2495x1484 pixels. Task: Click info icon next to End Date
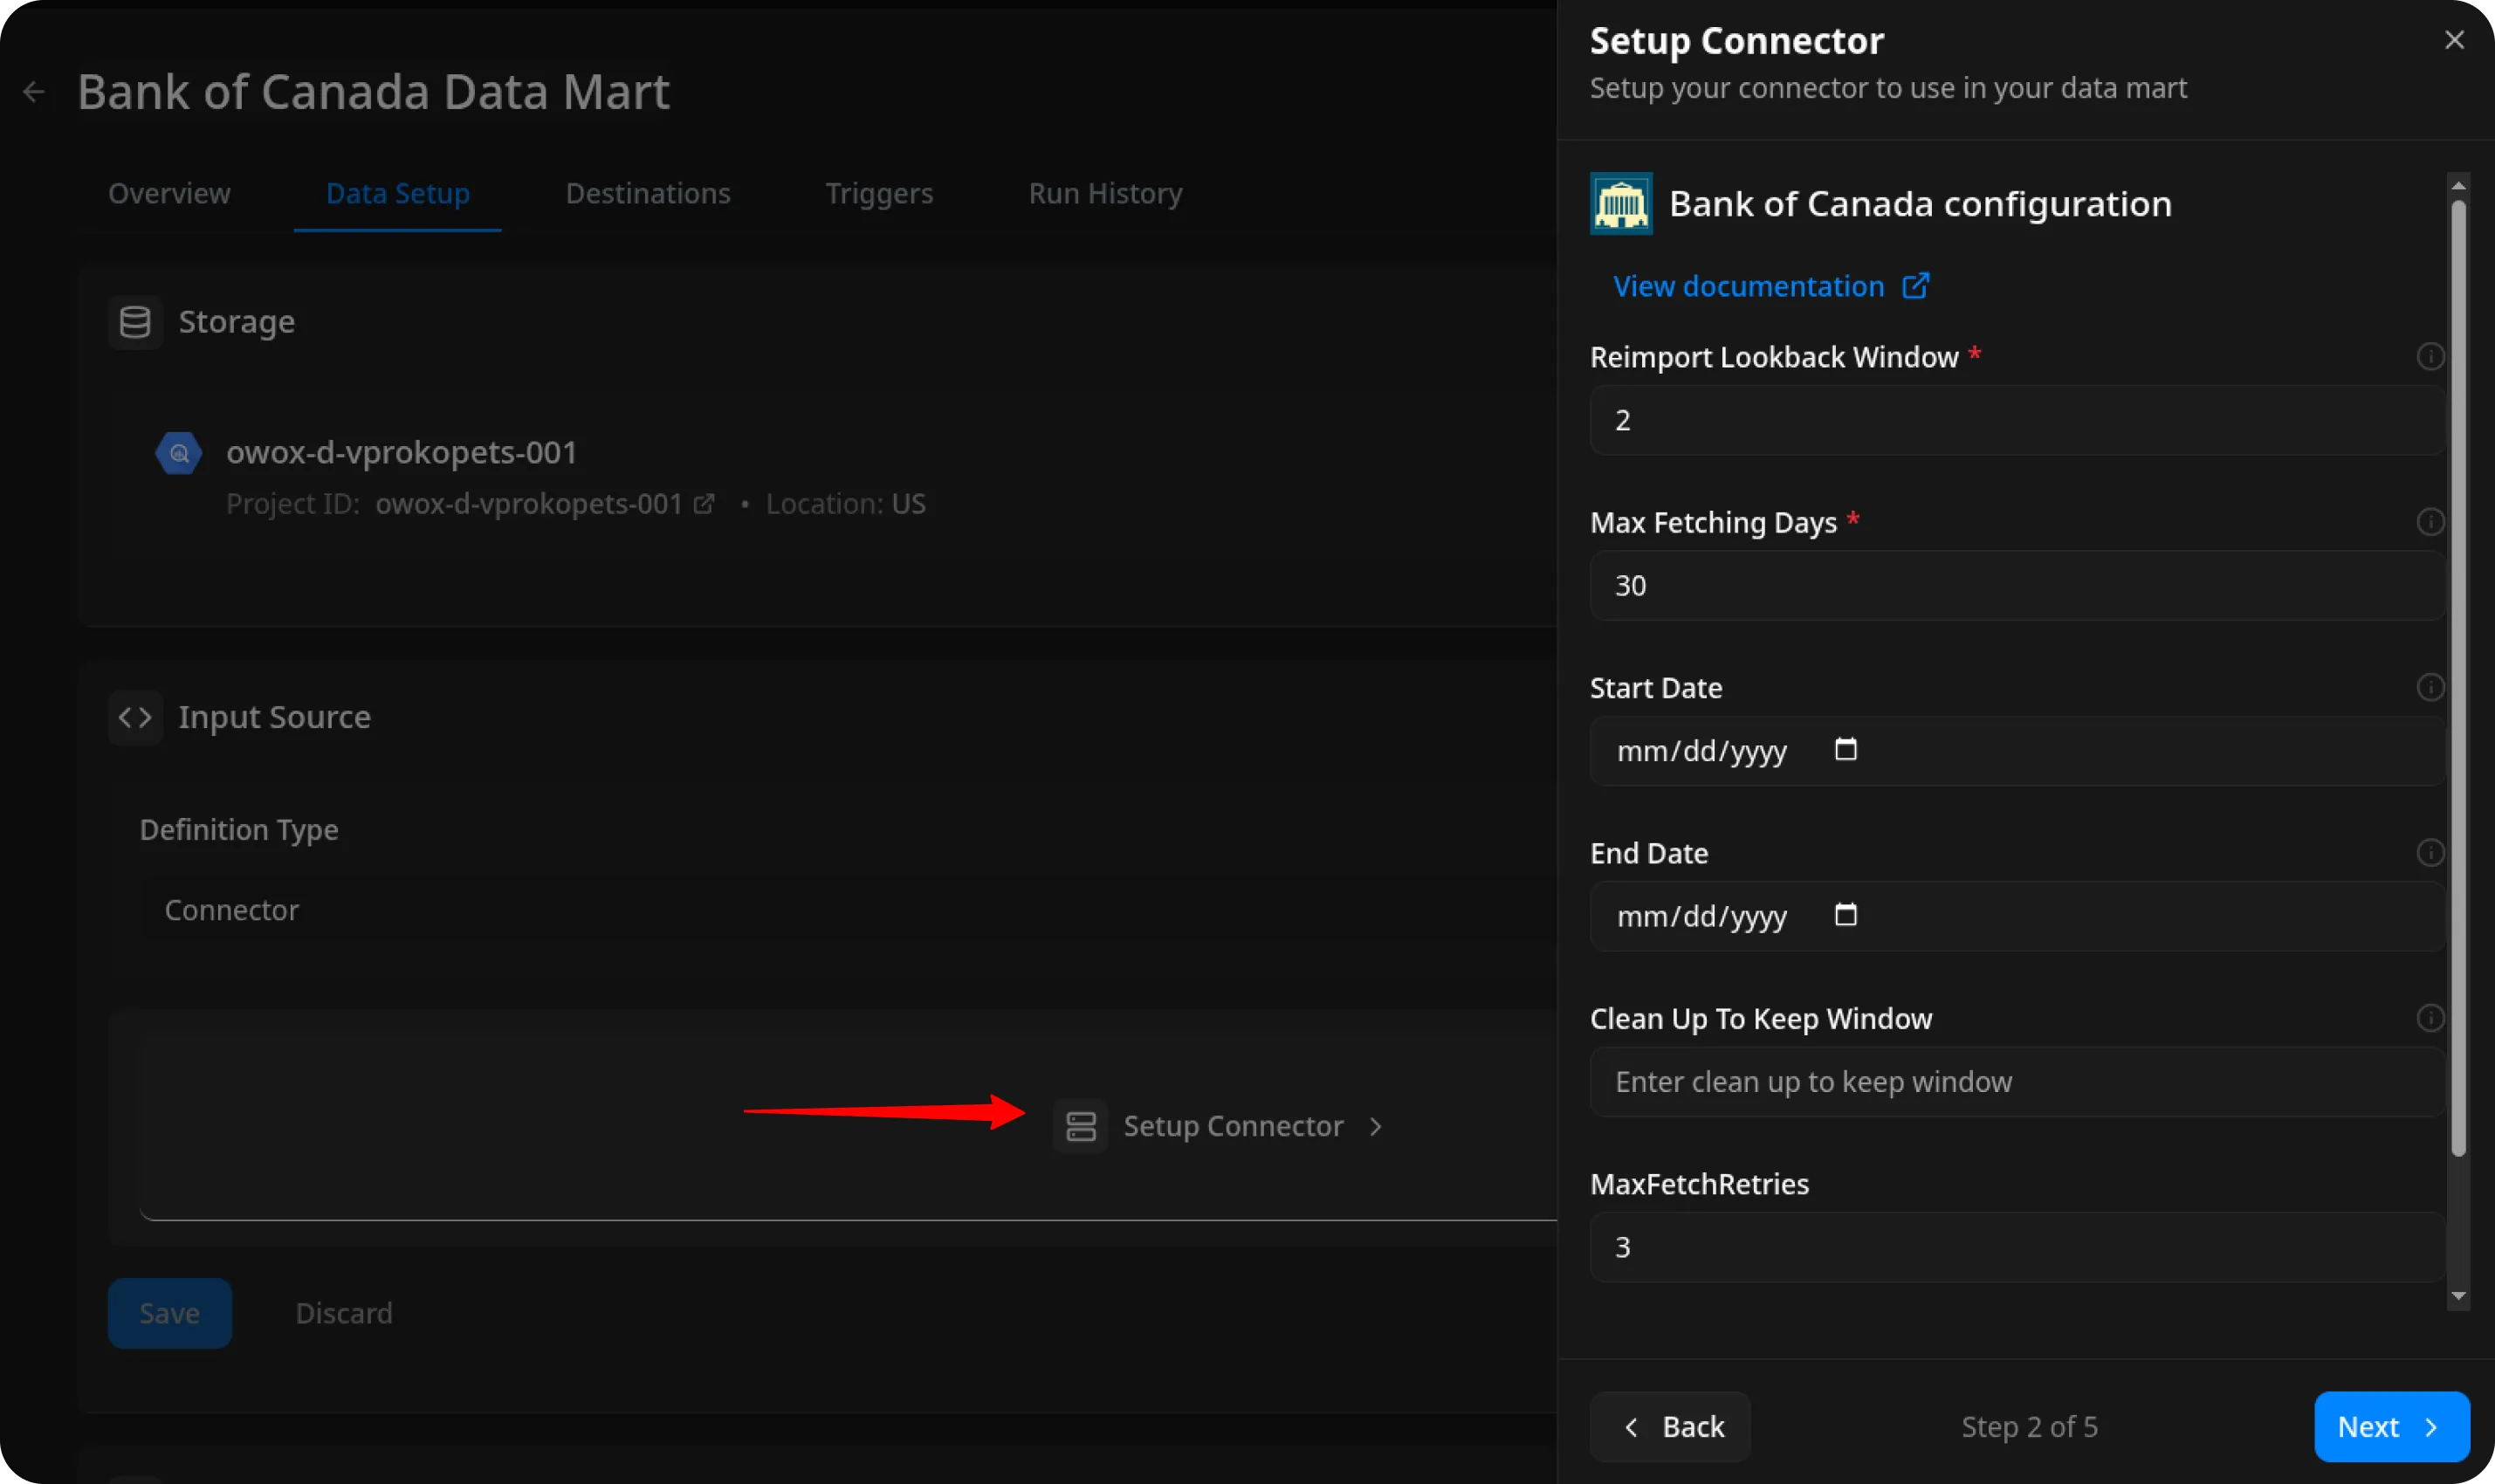(2430, 853)
